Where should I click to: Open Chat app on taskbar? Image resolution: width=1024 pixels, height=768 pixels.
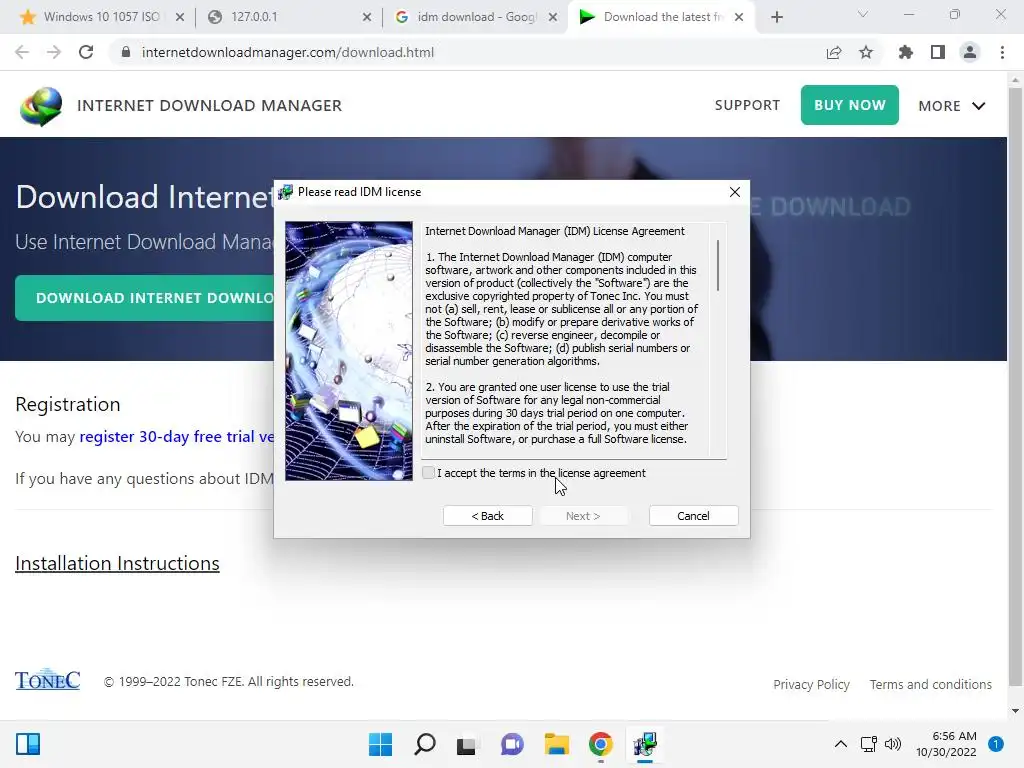pyautogui.click(x=512, y=744)
